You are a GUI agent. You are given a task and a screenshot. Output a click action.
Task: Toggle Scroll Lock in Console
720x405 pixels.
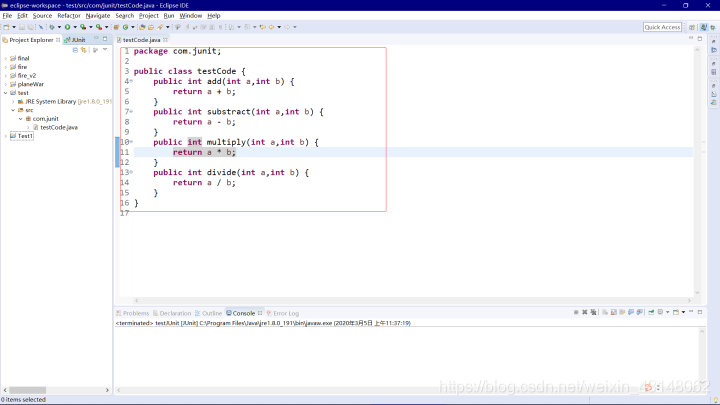coord(613,312)
